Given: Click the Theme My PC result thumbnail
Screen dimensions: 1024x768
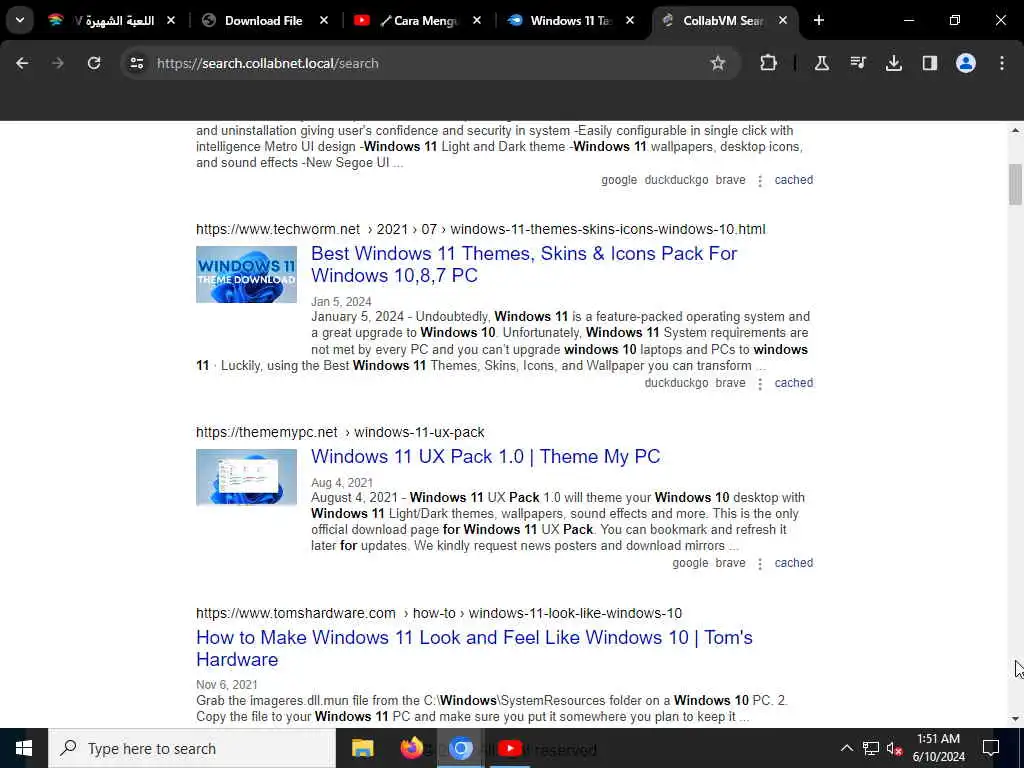Looking at the screenshot, I should (x=246, y=477).
